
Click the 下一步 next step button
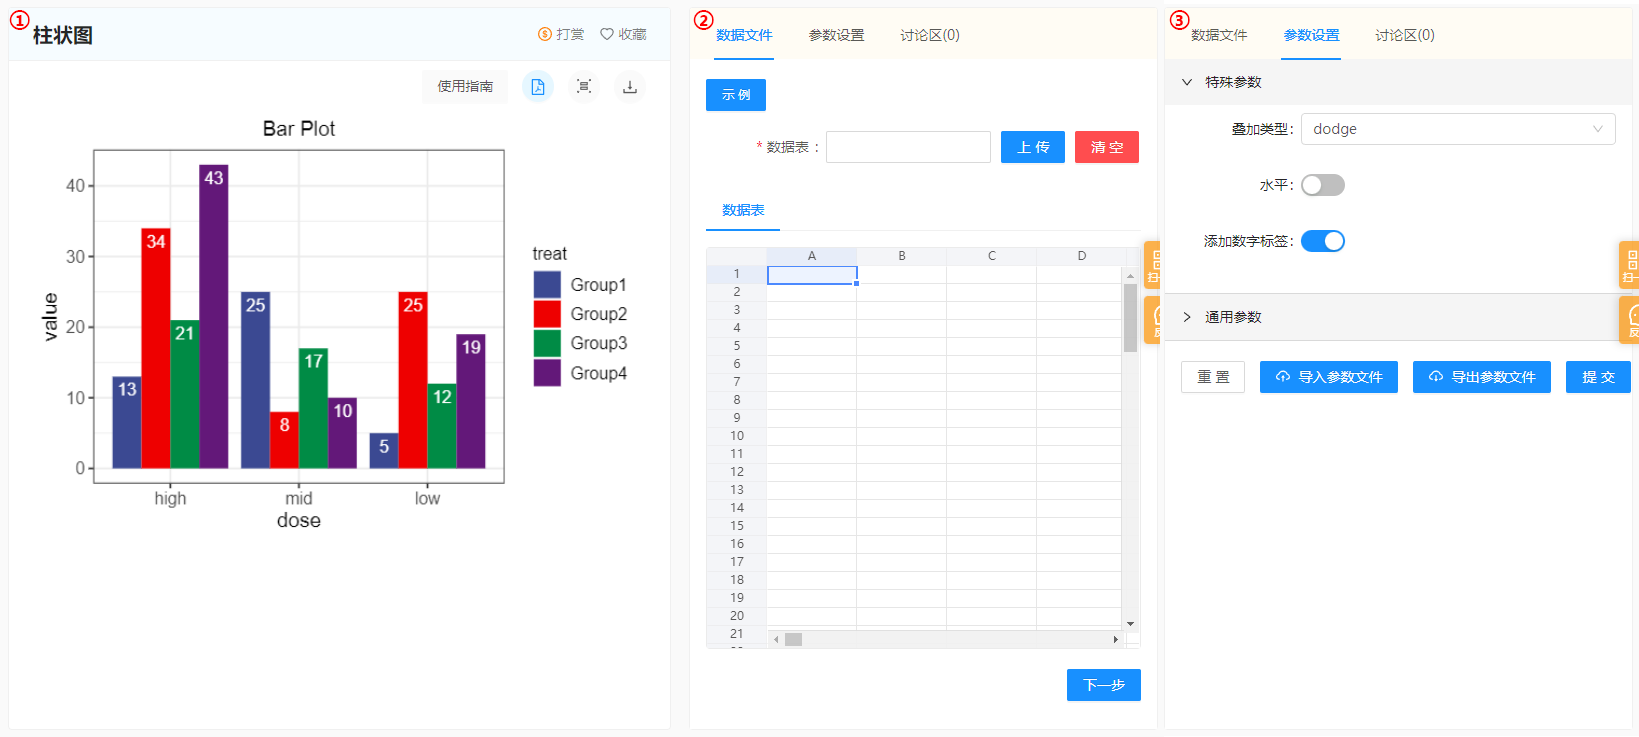coord(1104,685)
